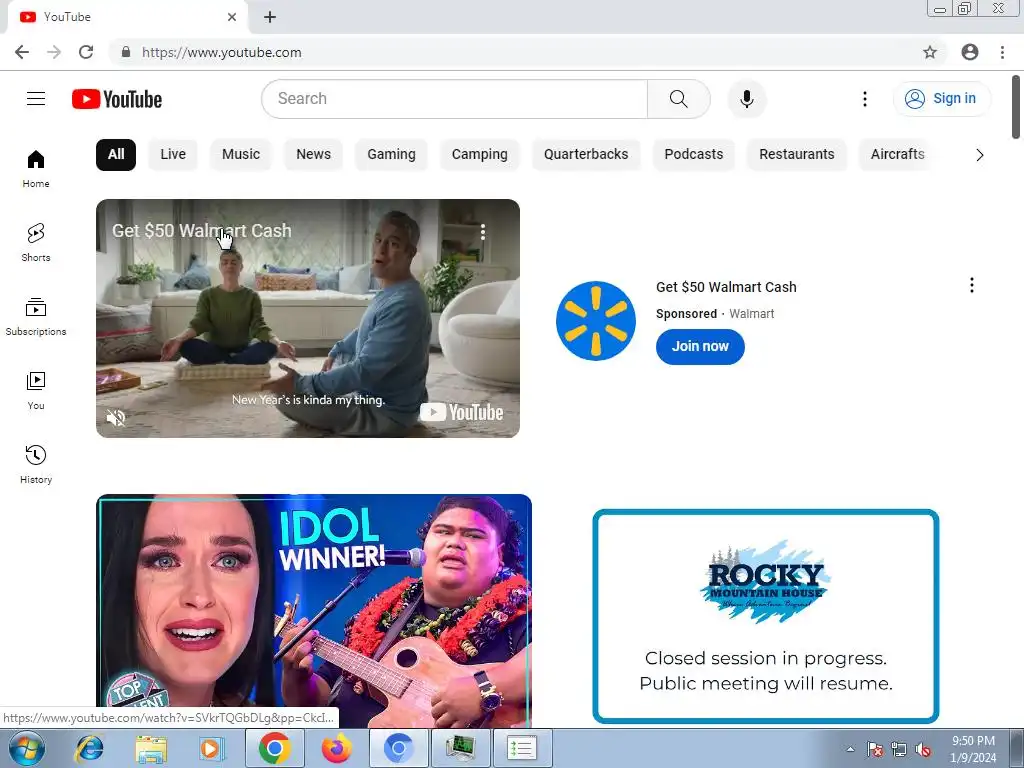Select the Camping filter chip
Viewport: 1024px width, 768px height.
tap(479, 155)
